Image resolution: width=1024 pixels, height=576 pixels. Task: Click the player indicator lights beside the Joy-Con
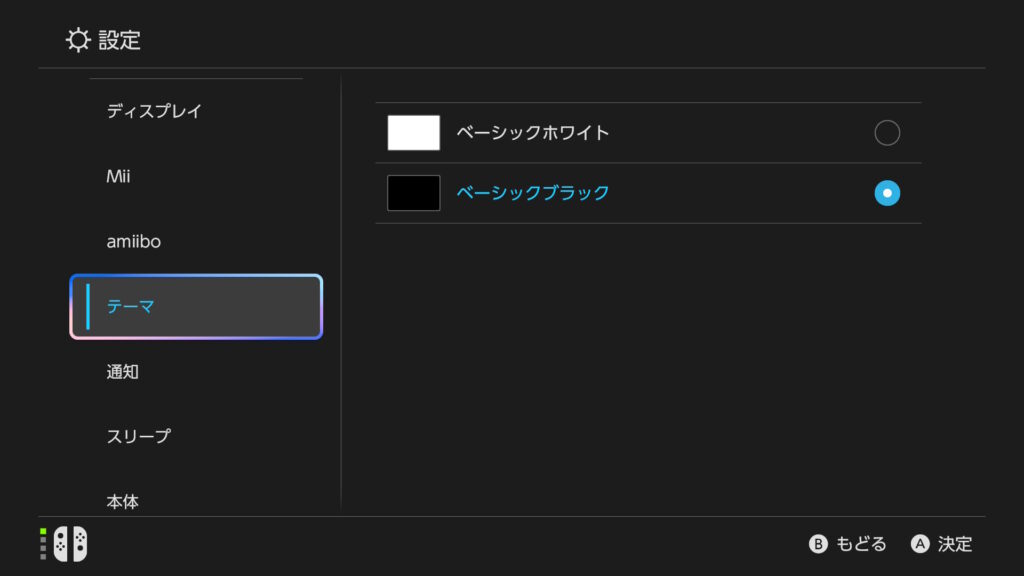(43, 544)
